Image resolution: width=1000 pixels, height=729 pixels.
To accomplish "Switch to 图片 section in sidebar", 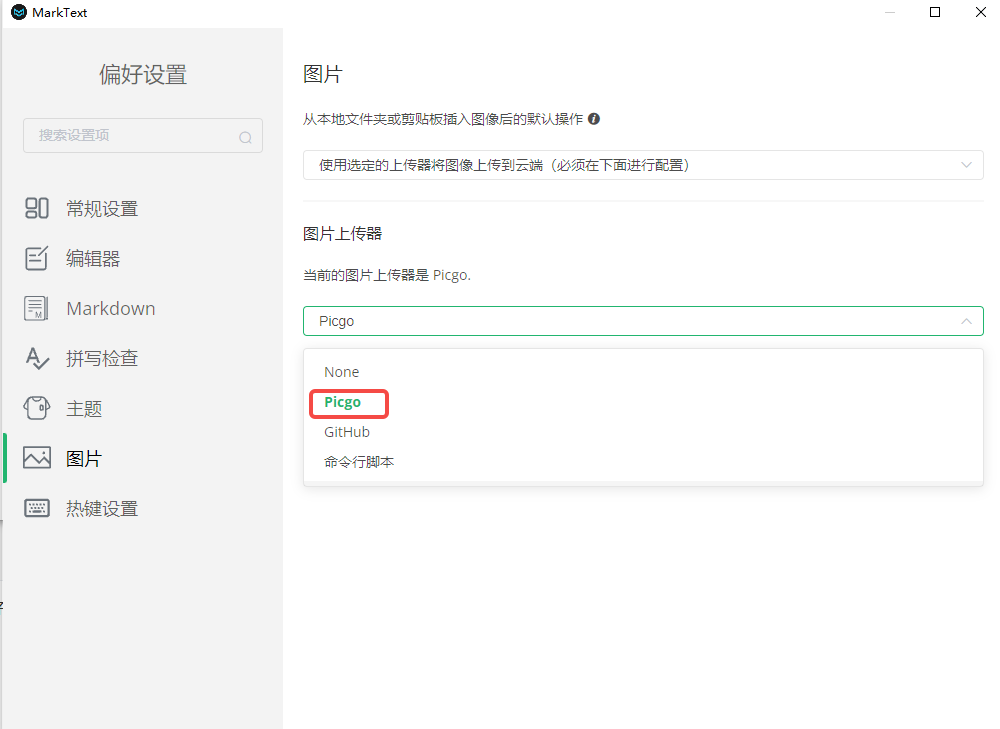I will [86, 457].
